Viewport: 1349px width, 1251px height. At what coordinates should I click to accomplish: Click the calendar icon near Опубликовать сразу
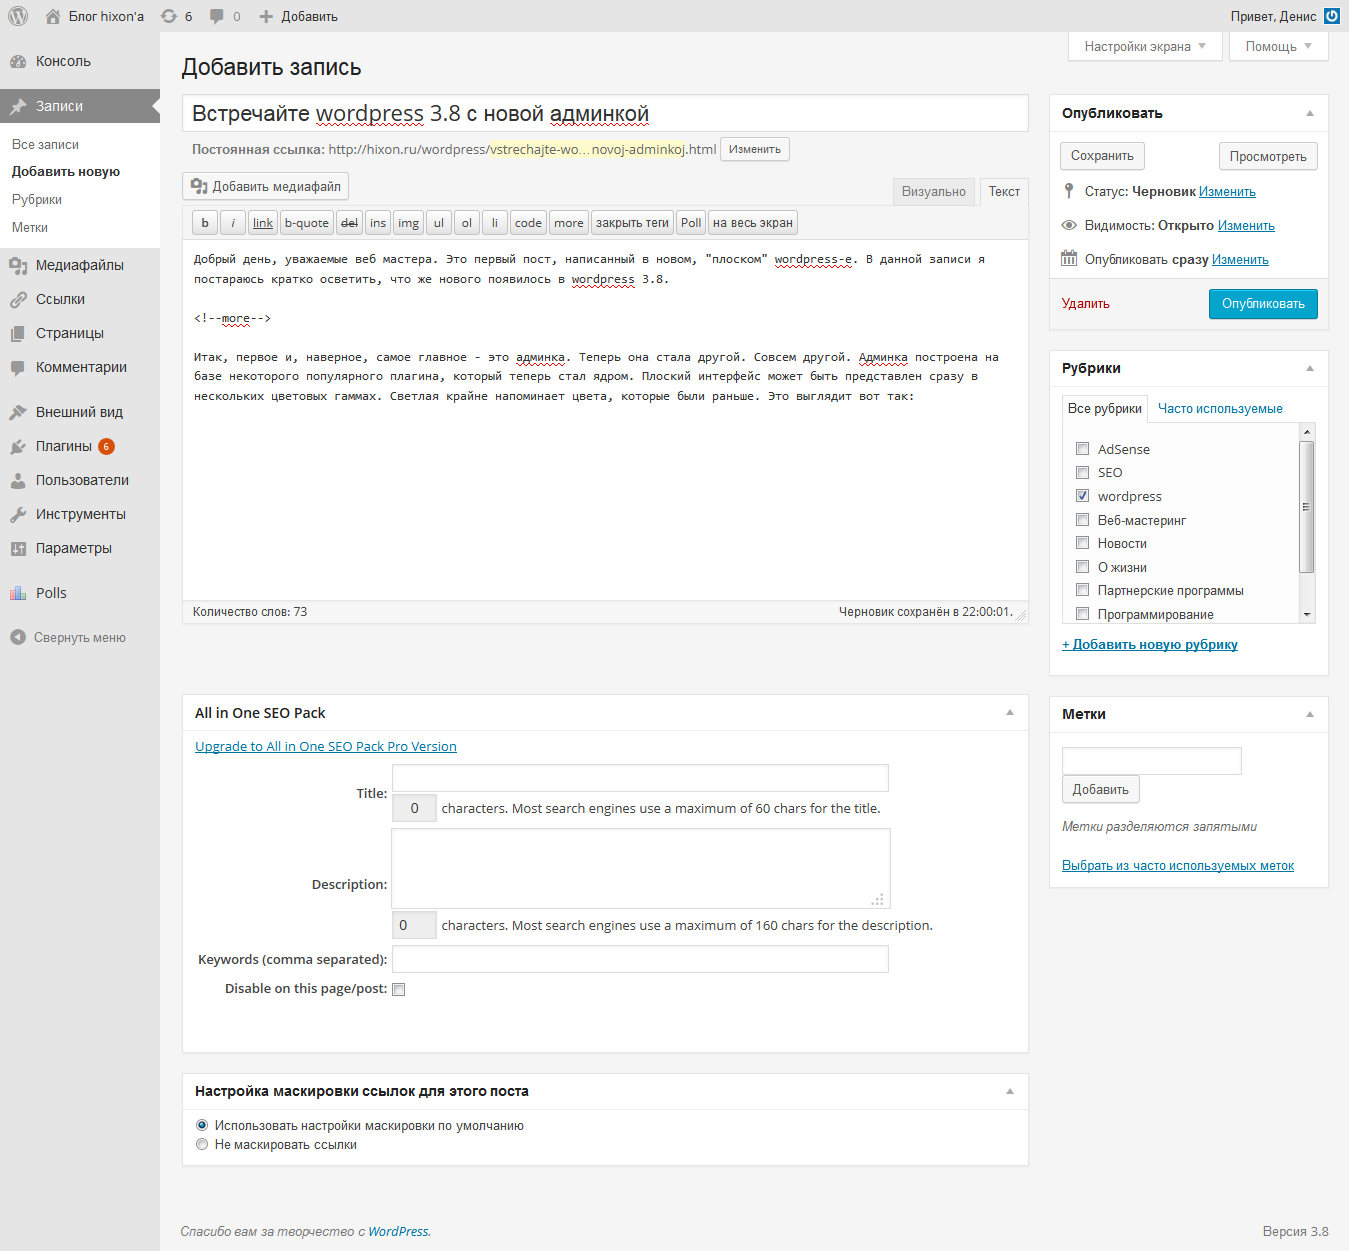(1069, 258)
